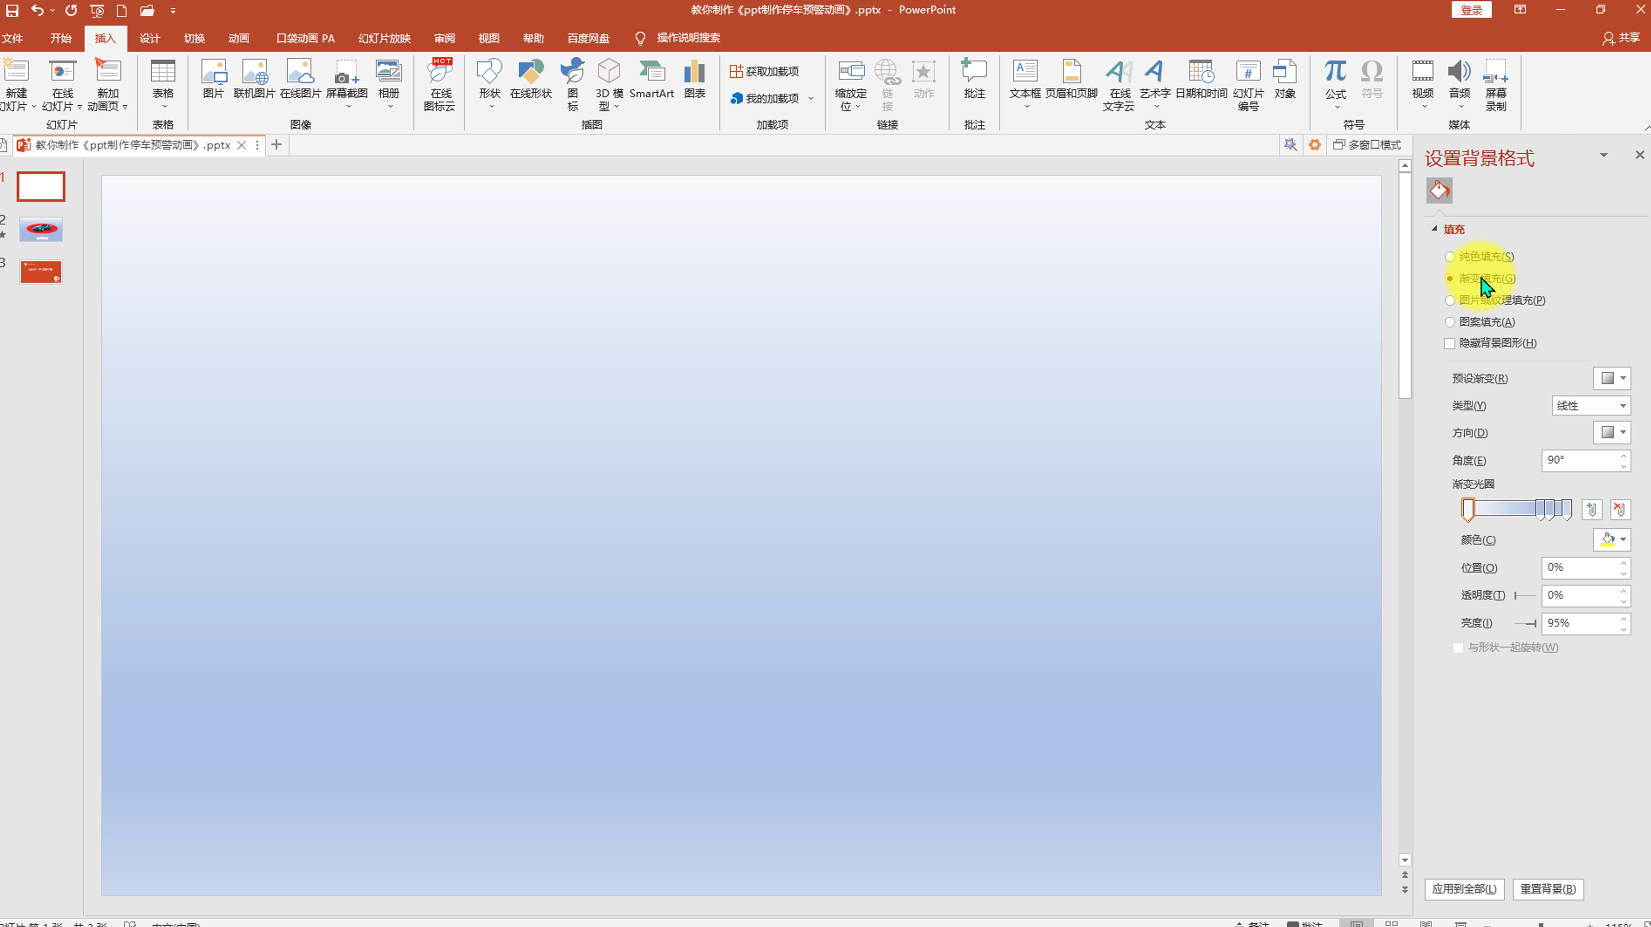Open the Shapes (形状) gallery
This screenshot has width=1651, height=927.
[489, 84]
